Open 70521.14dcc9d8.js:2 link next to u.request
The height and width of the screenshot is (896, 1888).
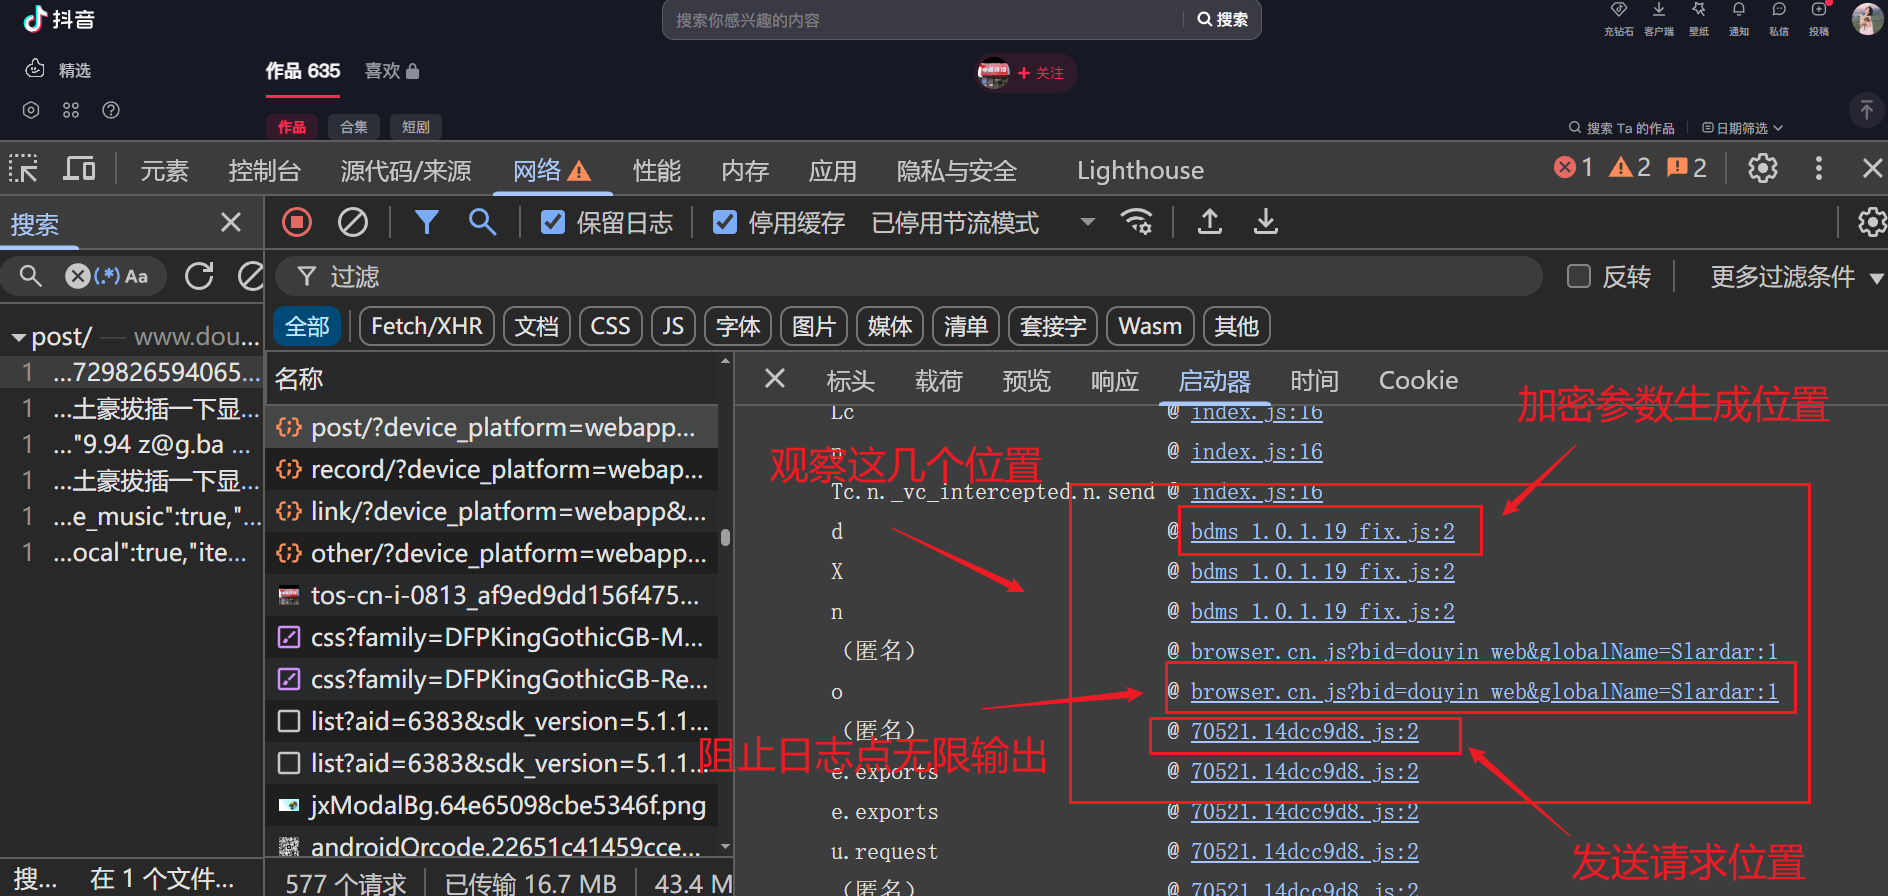(1304, 851)
